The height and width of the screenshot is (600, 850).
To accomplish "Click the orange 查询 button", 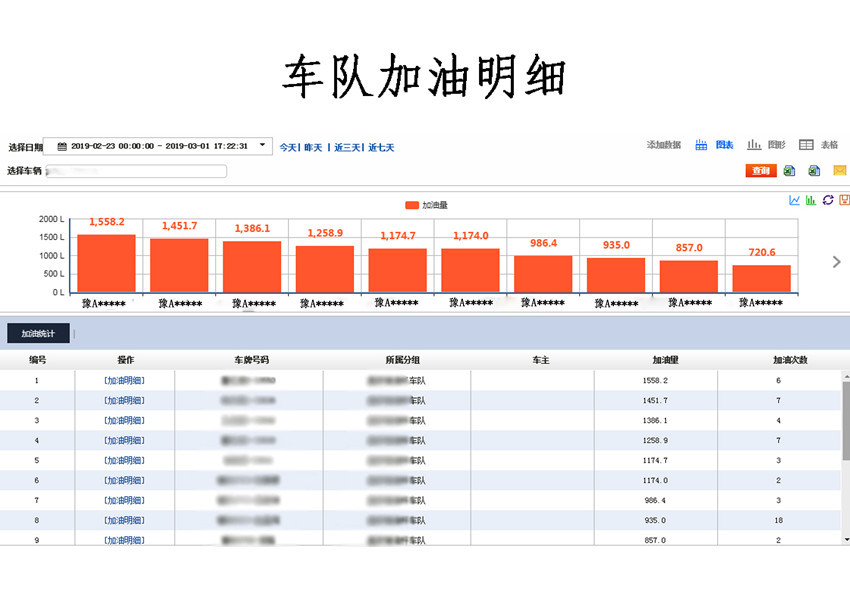I will (x=761, y=171).
